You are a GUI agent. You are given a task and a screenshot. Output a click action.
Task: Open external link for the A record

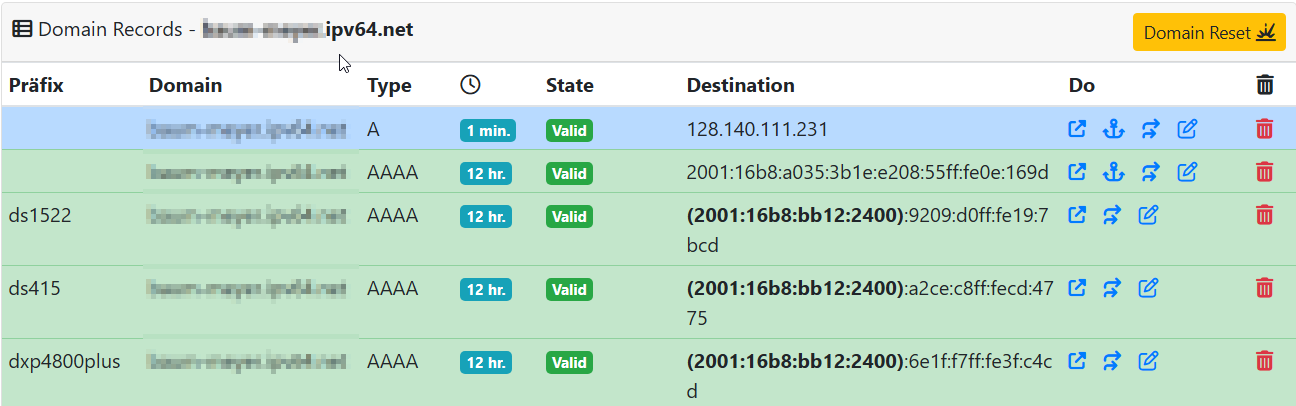[x=1077, y=129]
